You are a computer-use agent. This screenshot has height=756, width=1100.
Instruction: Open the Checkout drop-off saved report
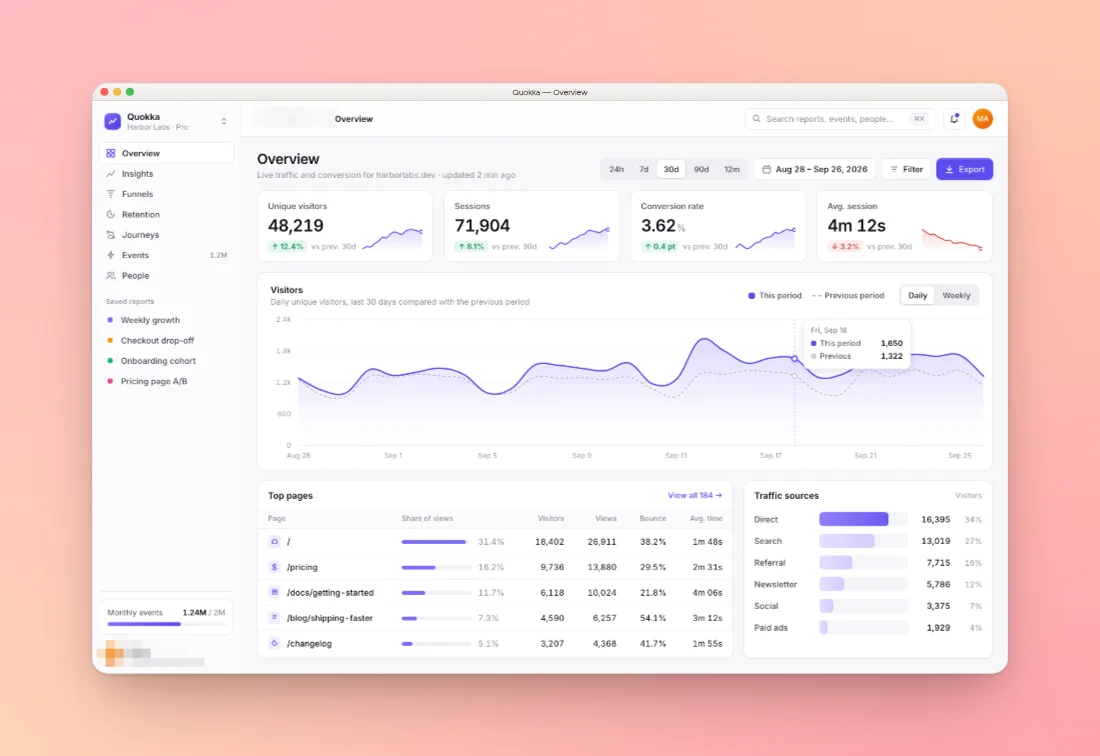point(166,341)
